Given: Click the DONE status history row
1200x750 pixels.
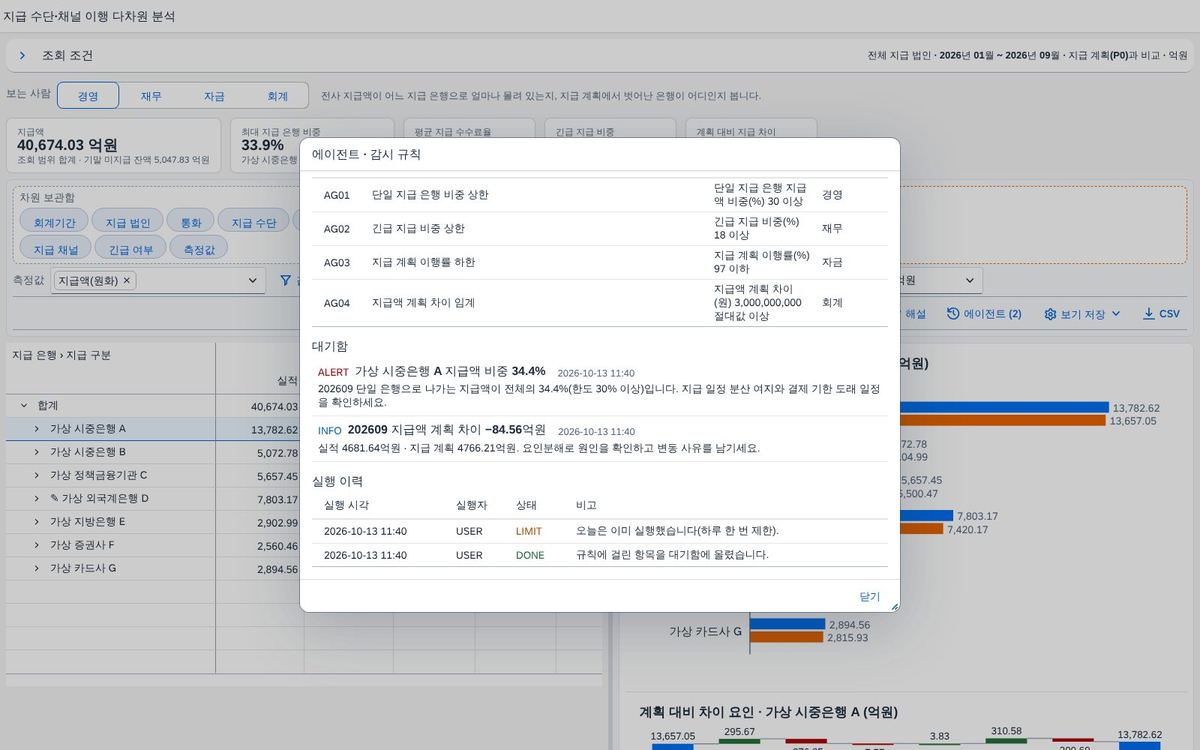Looking at the screenshot, I should click(x=599, y=555).
